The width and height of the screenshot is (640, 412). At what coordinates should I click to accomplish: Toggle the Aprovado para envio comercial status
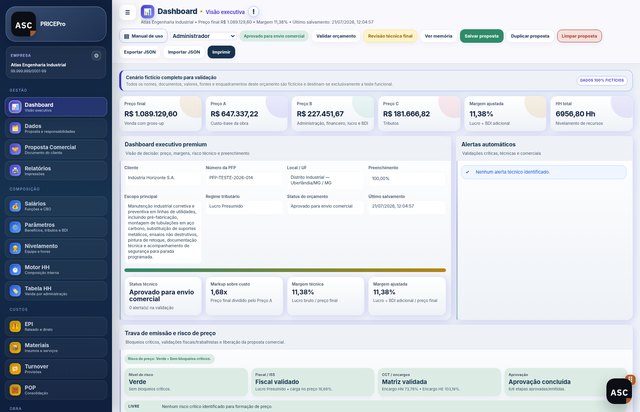[x=274, y=36]
